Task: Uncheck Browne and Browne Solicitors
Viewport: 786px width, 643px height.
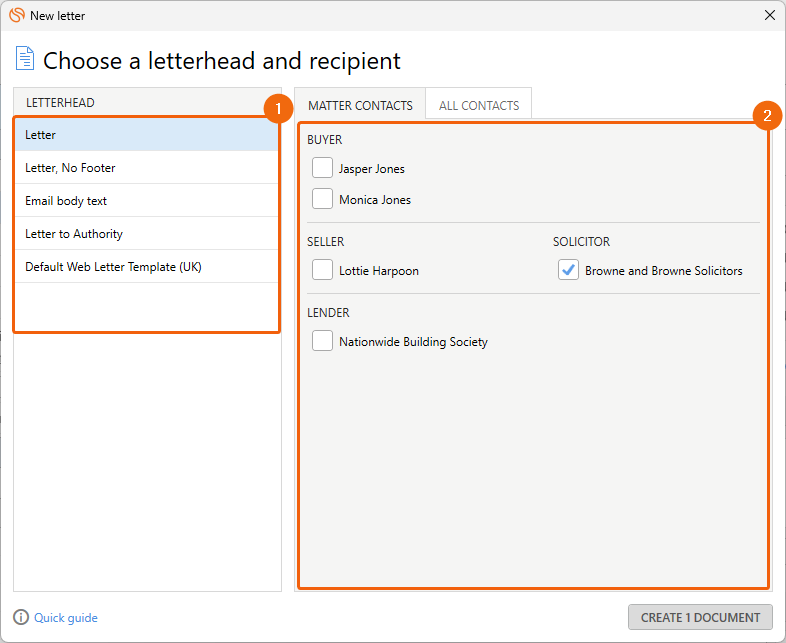Action: pyautogui.click(x=568, y=270)
